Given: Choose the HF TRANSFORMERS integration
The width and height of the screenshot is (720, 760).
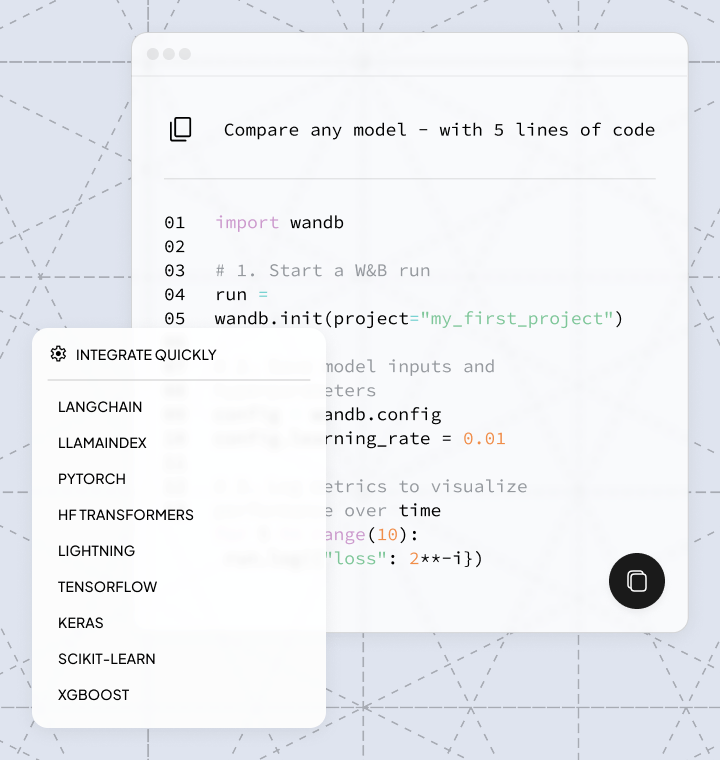Looking at the screenshot, I should tap(126, 515).
